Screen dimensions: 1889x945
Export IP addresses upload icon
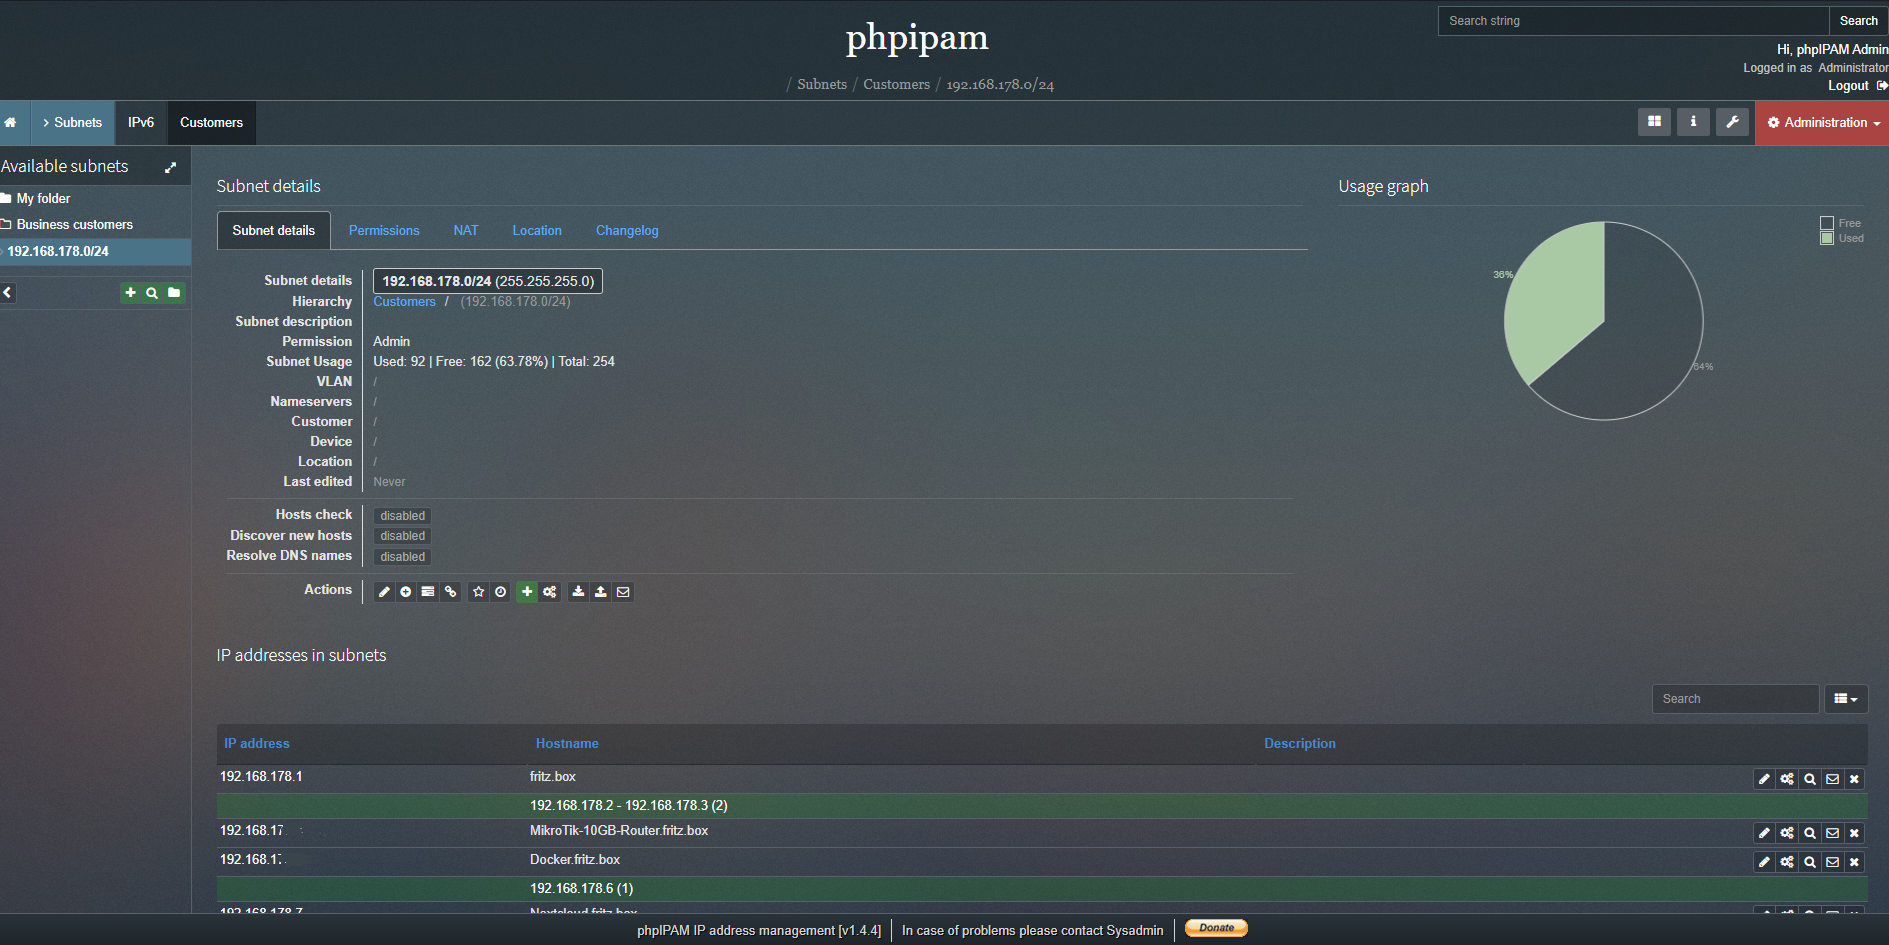click(x=600, y=592)
